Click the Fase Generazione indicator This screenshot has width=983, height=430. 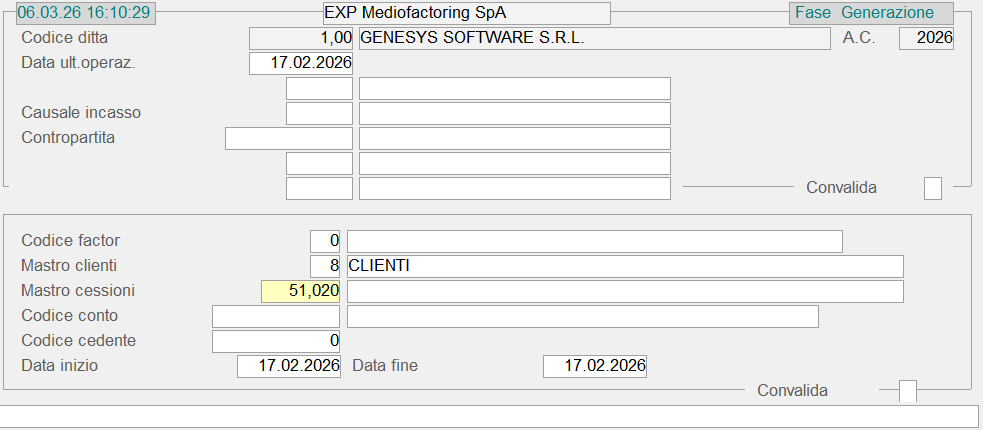tap(870, 13)
